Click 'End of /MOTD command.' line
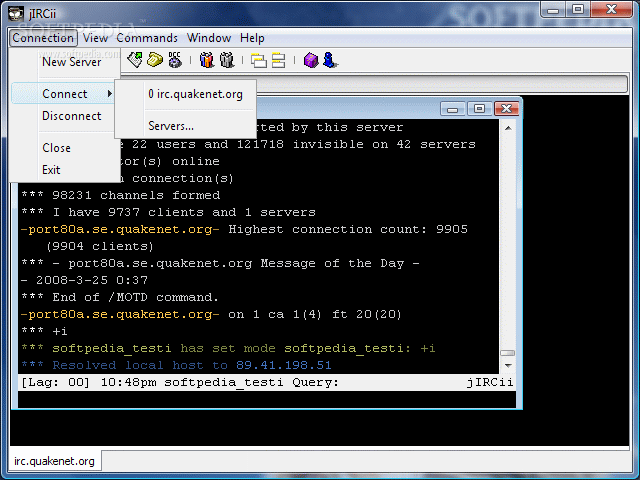Screen dimensions: 640x480 click(x=120, y=297)
